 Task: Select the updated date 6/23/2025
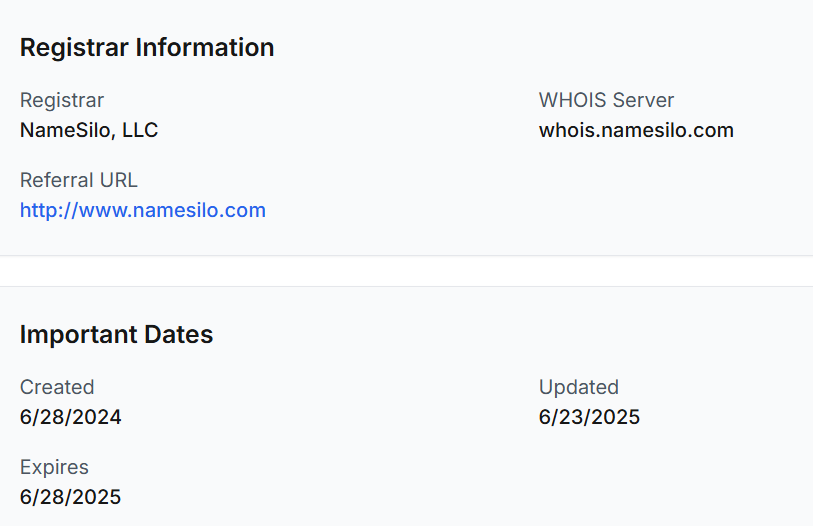pos(590,417)
